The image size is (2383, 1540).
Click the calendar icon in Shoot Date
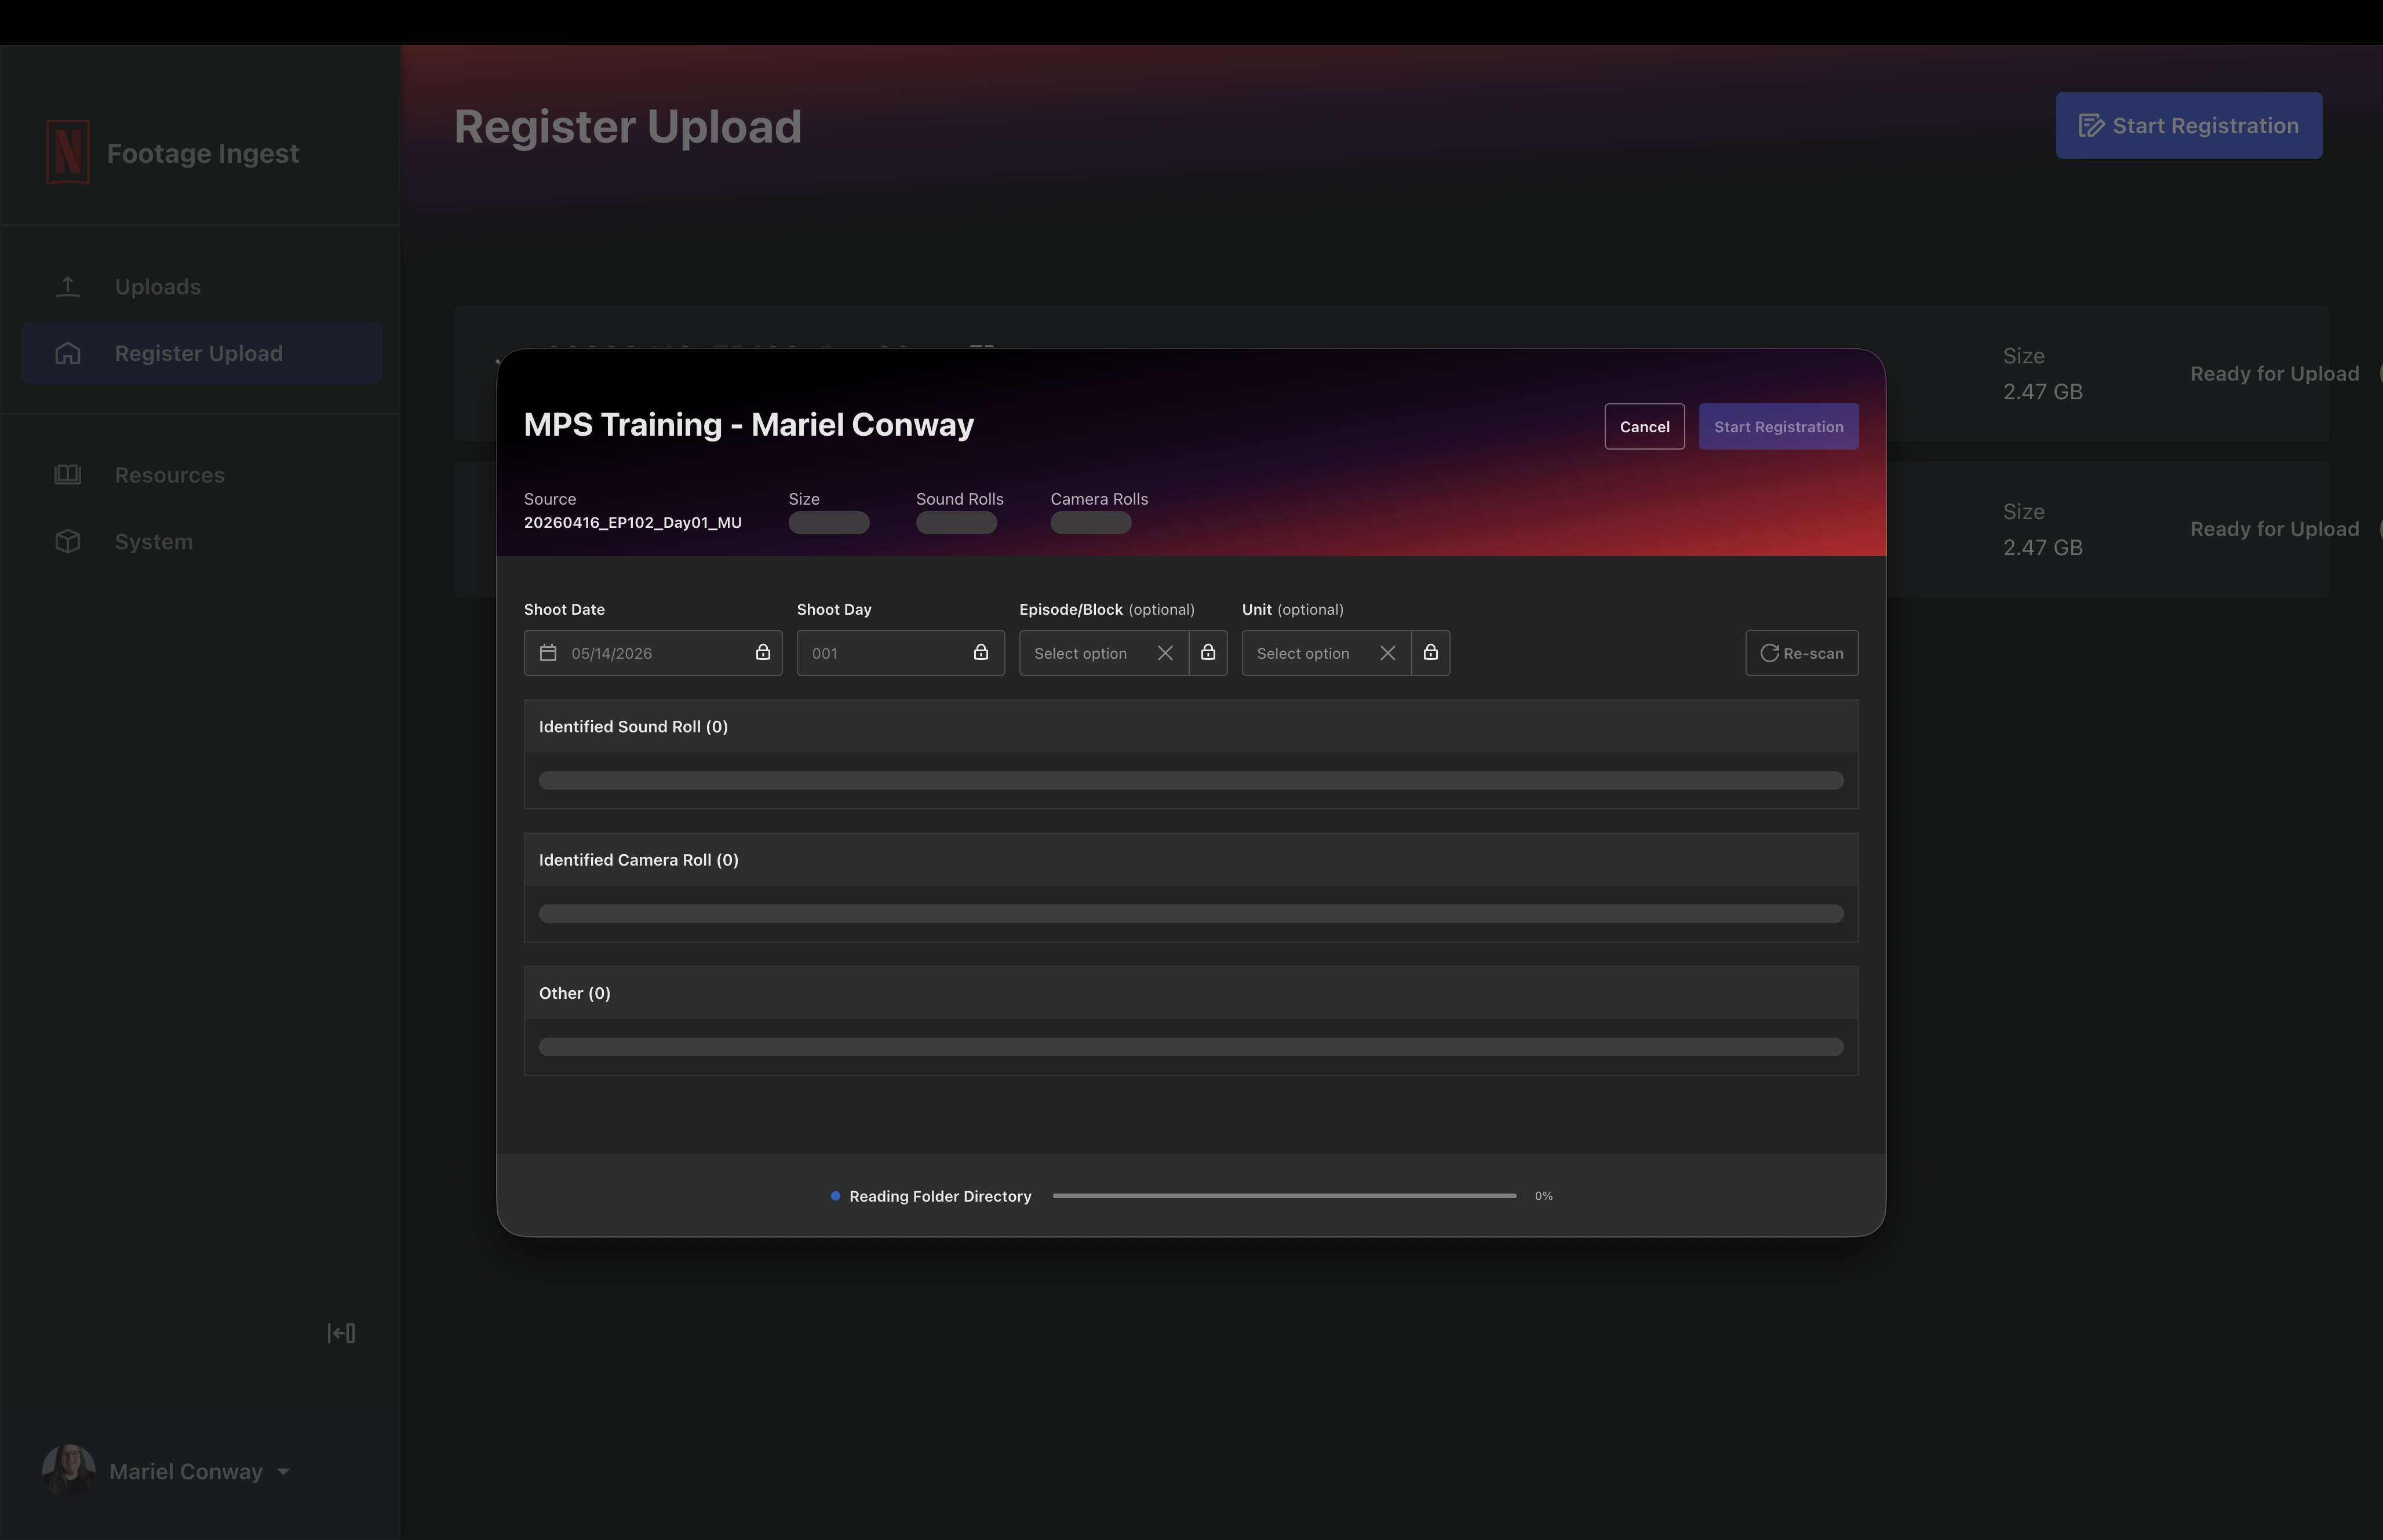click(x=548, y=653)
